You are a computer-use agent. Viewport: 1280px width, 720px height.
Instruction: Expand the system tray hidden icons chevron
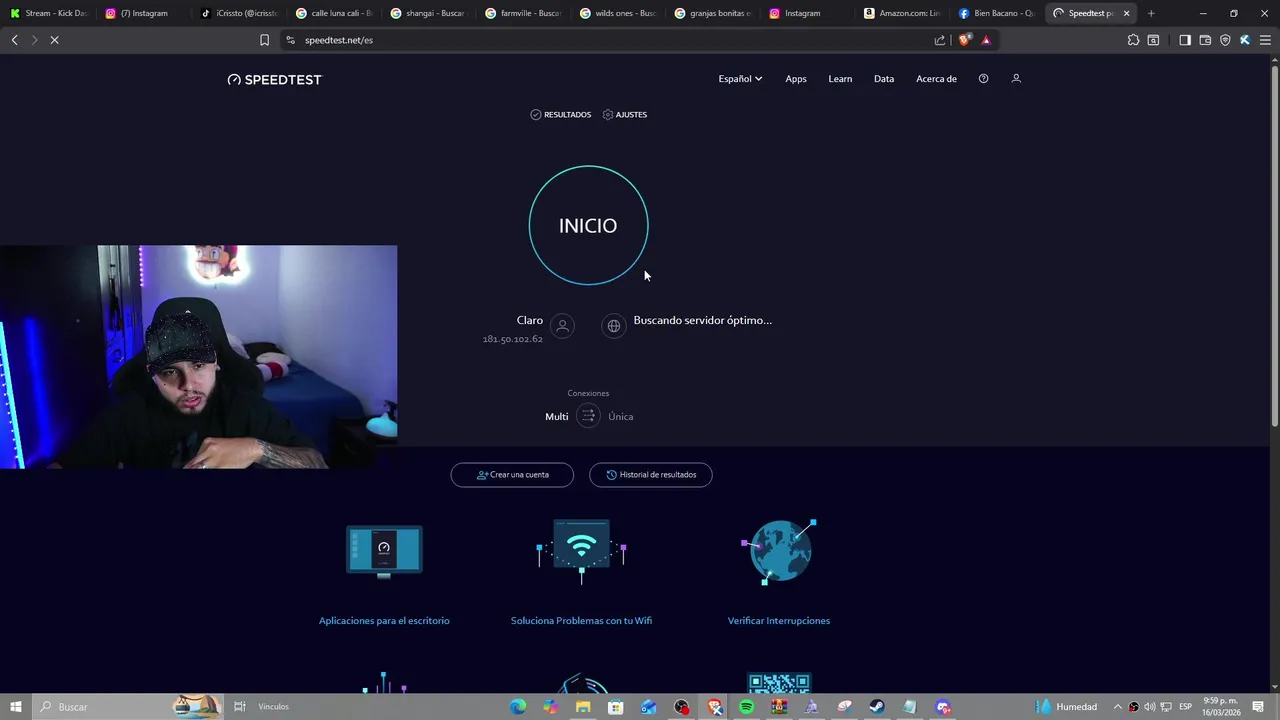(1118, 707)
